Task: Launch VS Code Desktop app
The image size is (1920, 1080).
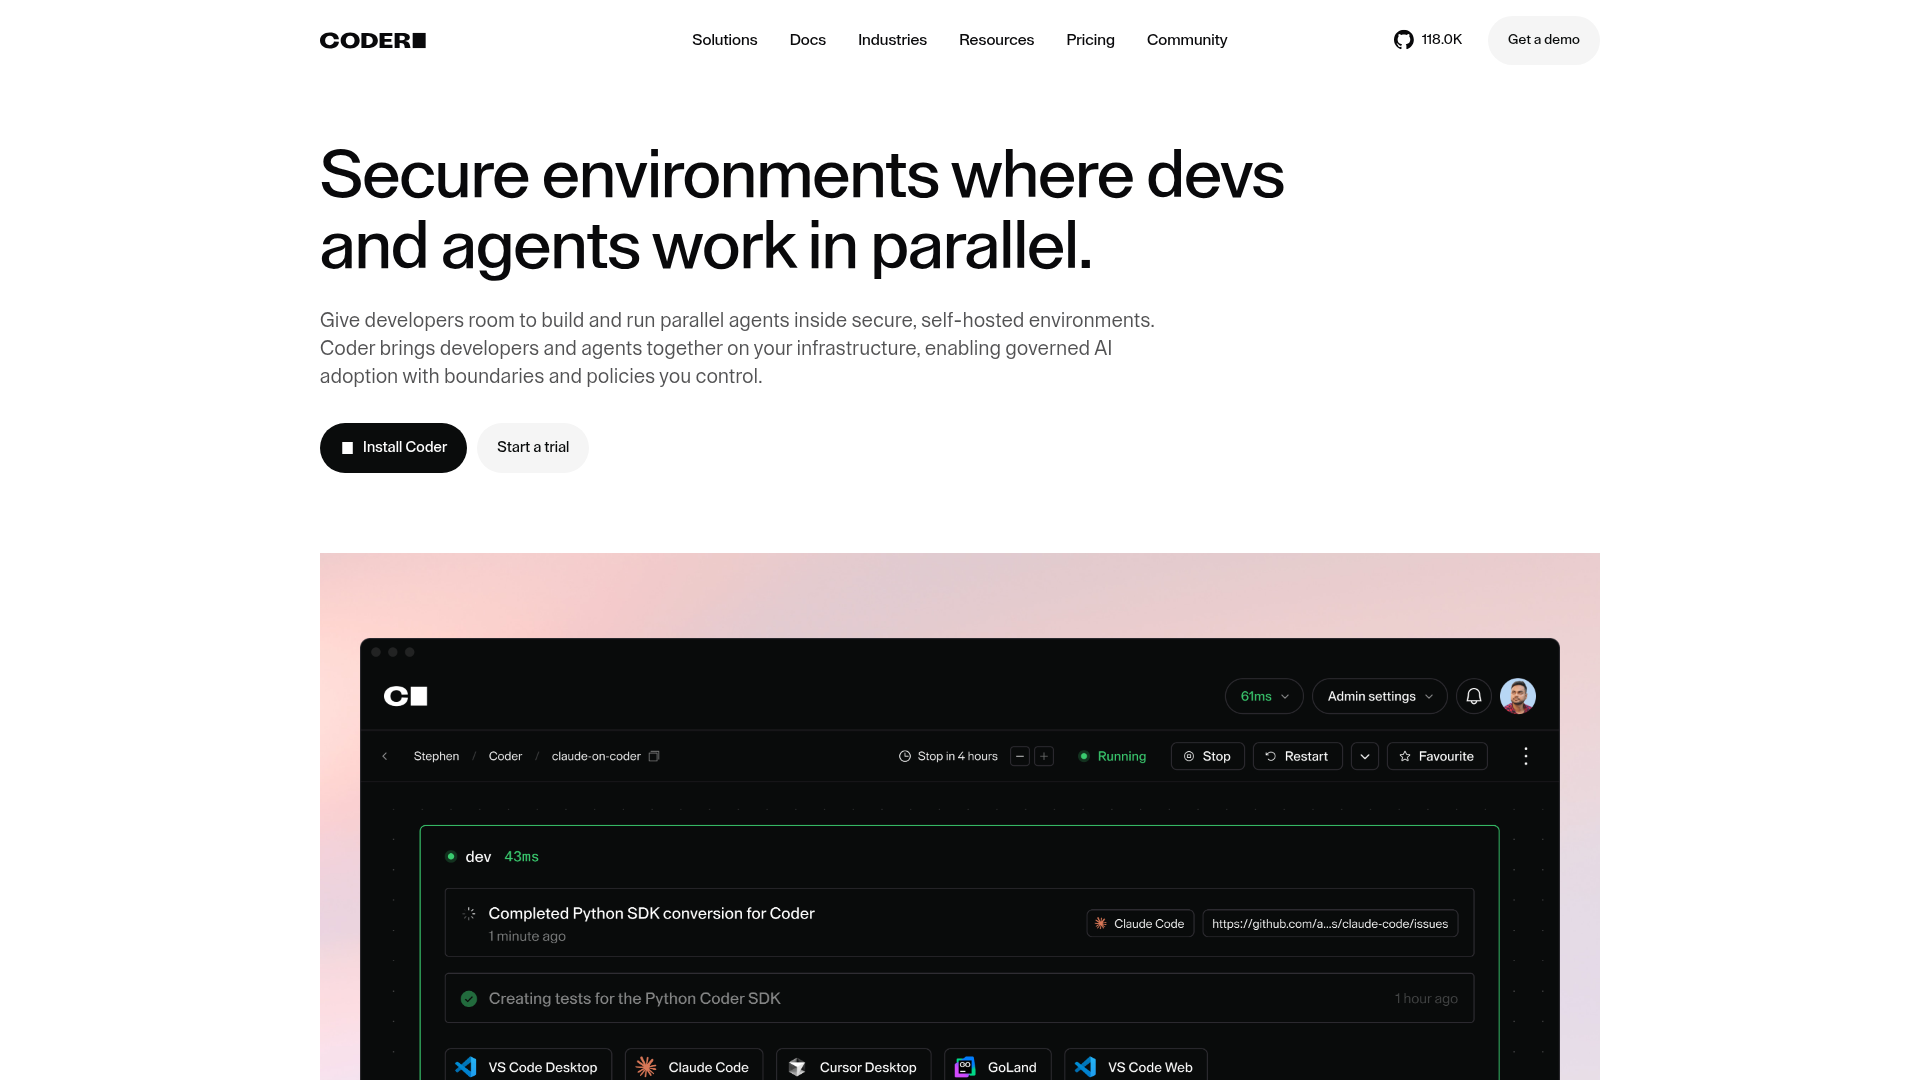Action: (528, 1066)
